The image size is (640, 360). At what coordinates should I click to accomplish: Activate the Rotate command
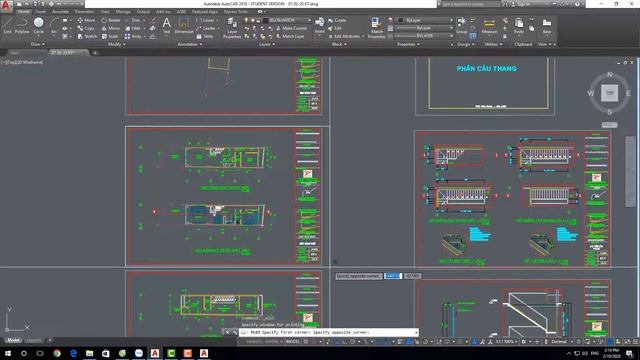point(111,20)
